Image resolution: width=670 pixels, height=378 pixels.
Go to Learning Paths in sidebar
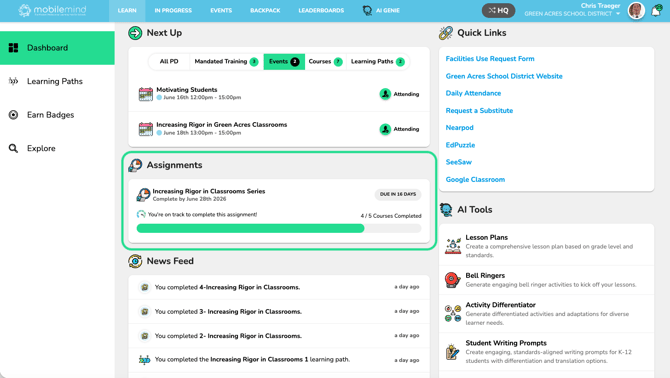[x=55, y=81]
